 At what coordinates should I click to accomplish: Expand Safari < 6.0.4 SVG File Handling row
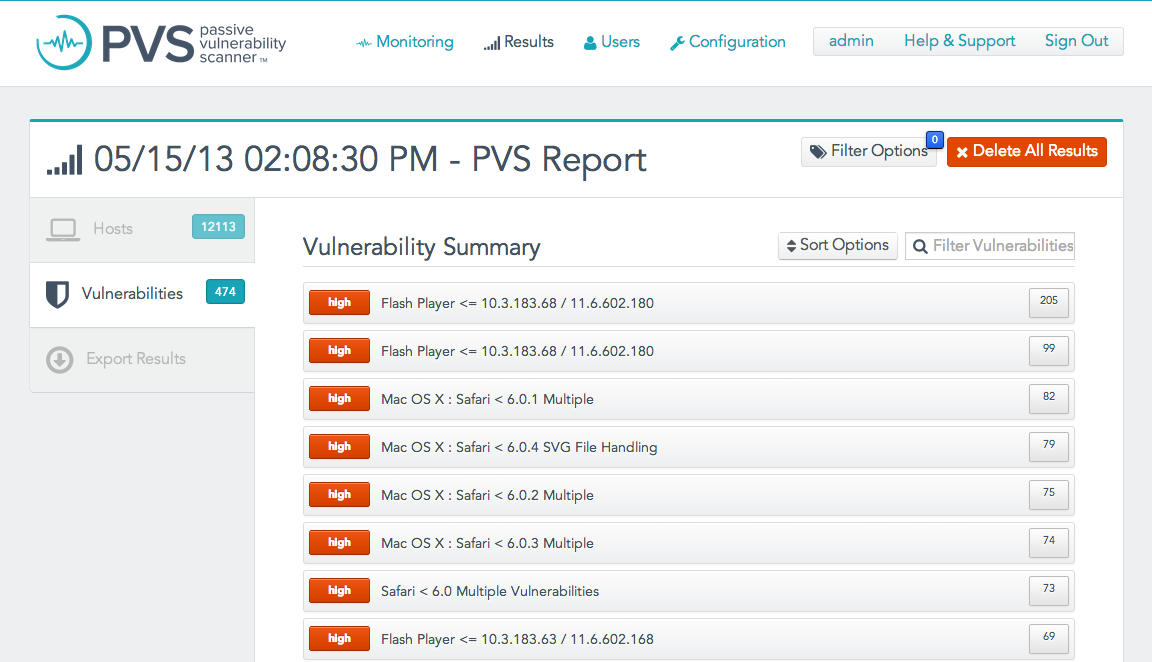pyautogui.click(x=688, y=447)
